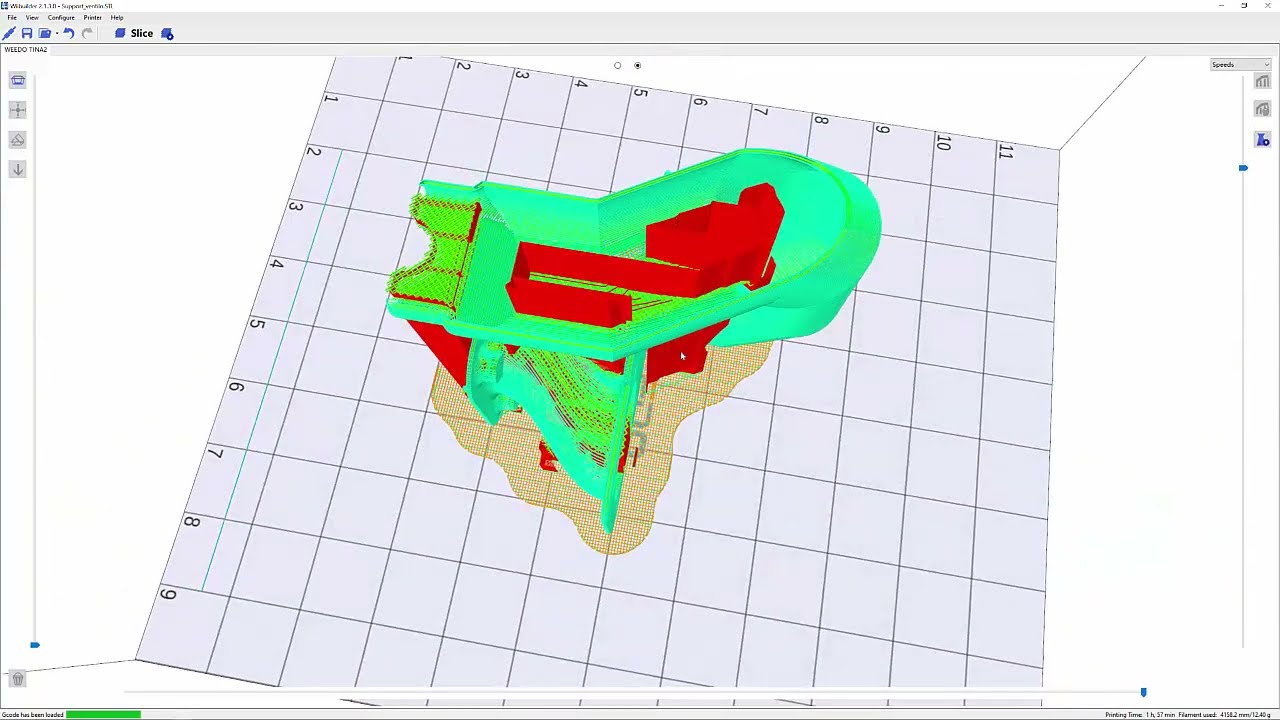Click the second layer view icon on right
Image resolution: width=1280 pixels, height=720 pixels.
pos(1262,110)
